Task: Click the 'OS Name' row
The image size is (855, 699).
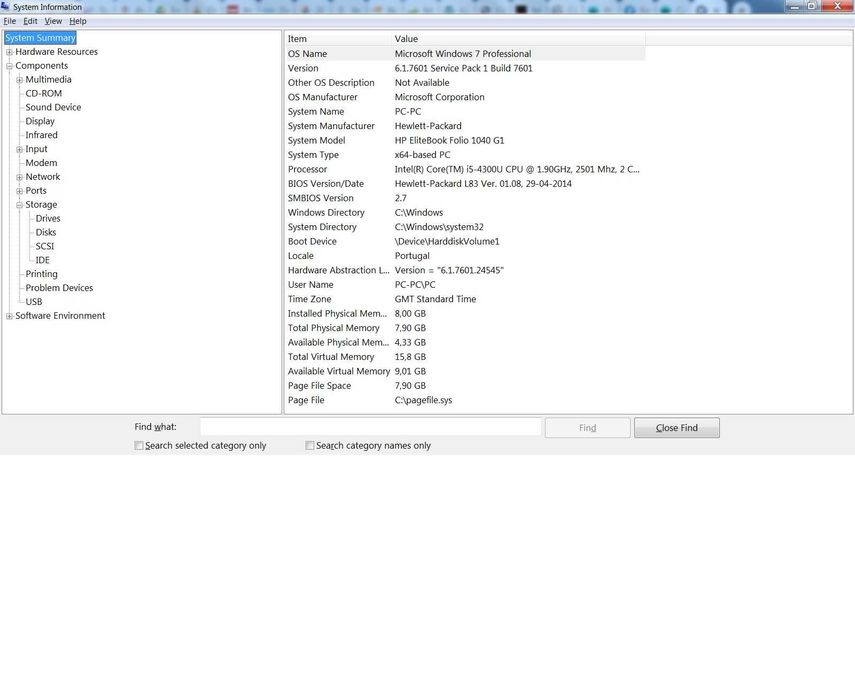Action: click(x=465, y=54)
